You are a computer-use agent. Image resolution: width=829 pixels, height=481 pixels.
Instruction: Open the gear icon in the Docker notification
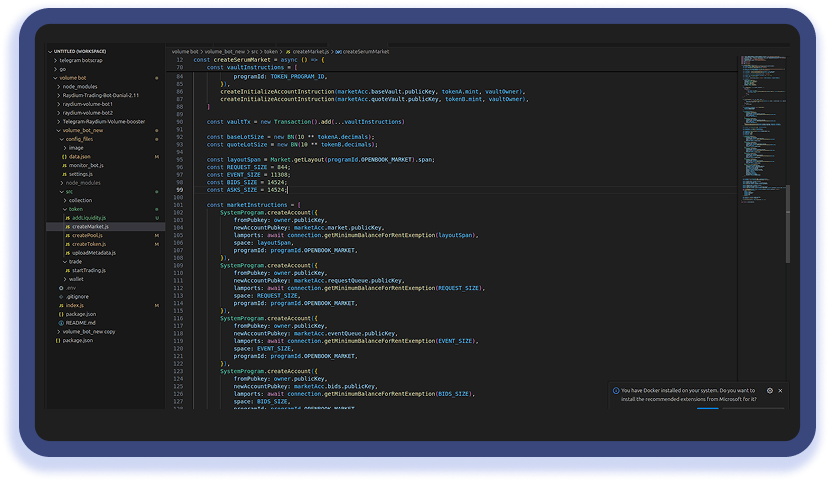pos(769,391)
